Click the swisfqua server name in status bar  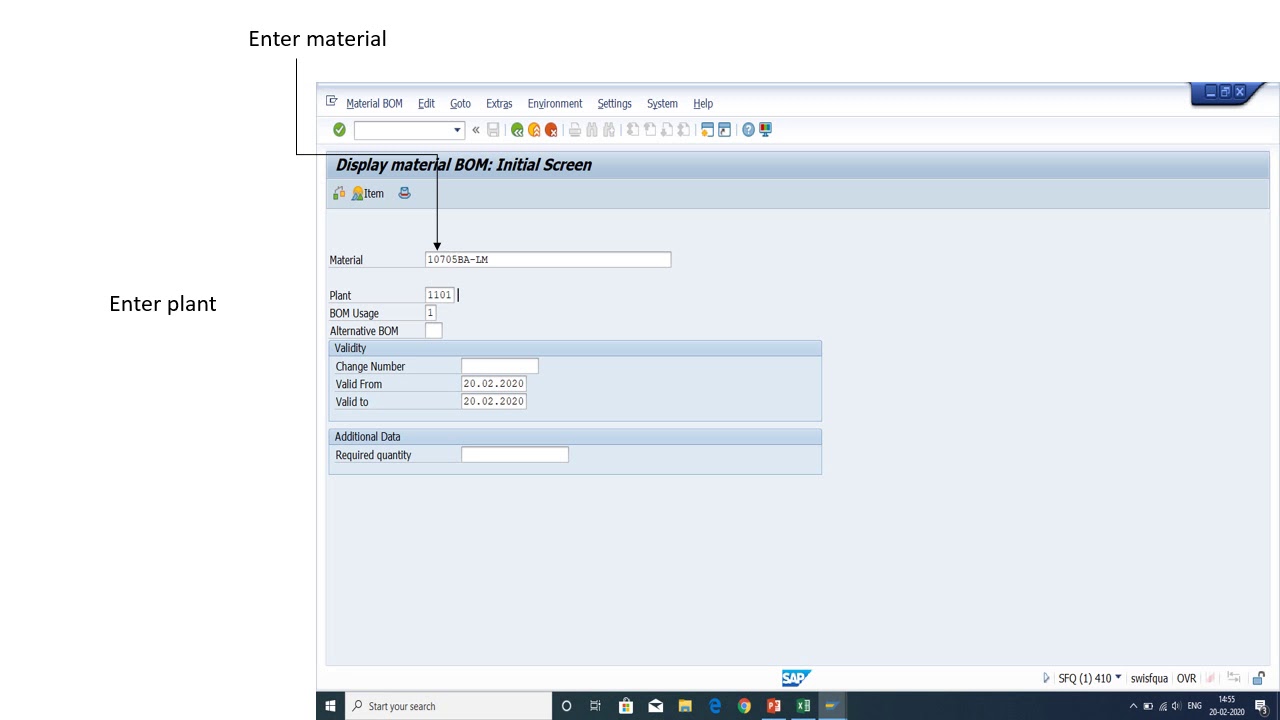(x=1149, y=678)
